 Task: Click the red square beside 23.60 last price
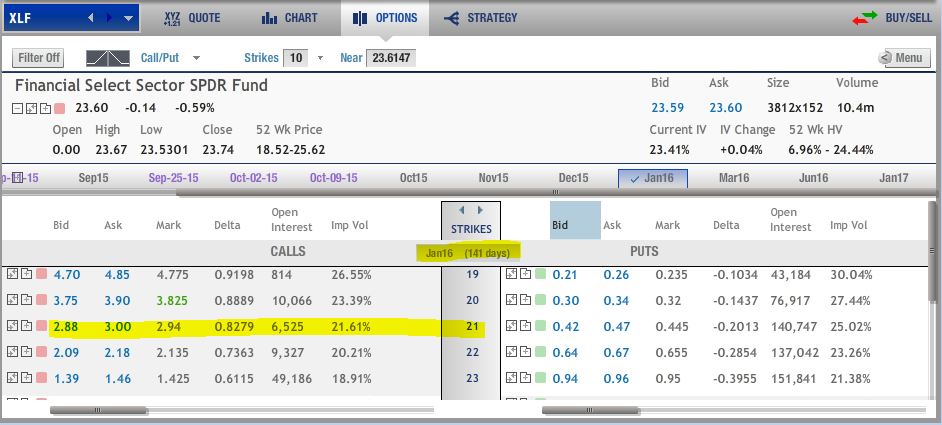tap(59, 109)
